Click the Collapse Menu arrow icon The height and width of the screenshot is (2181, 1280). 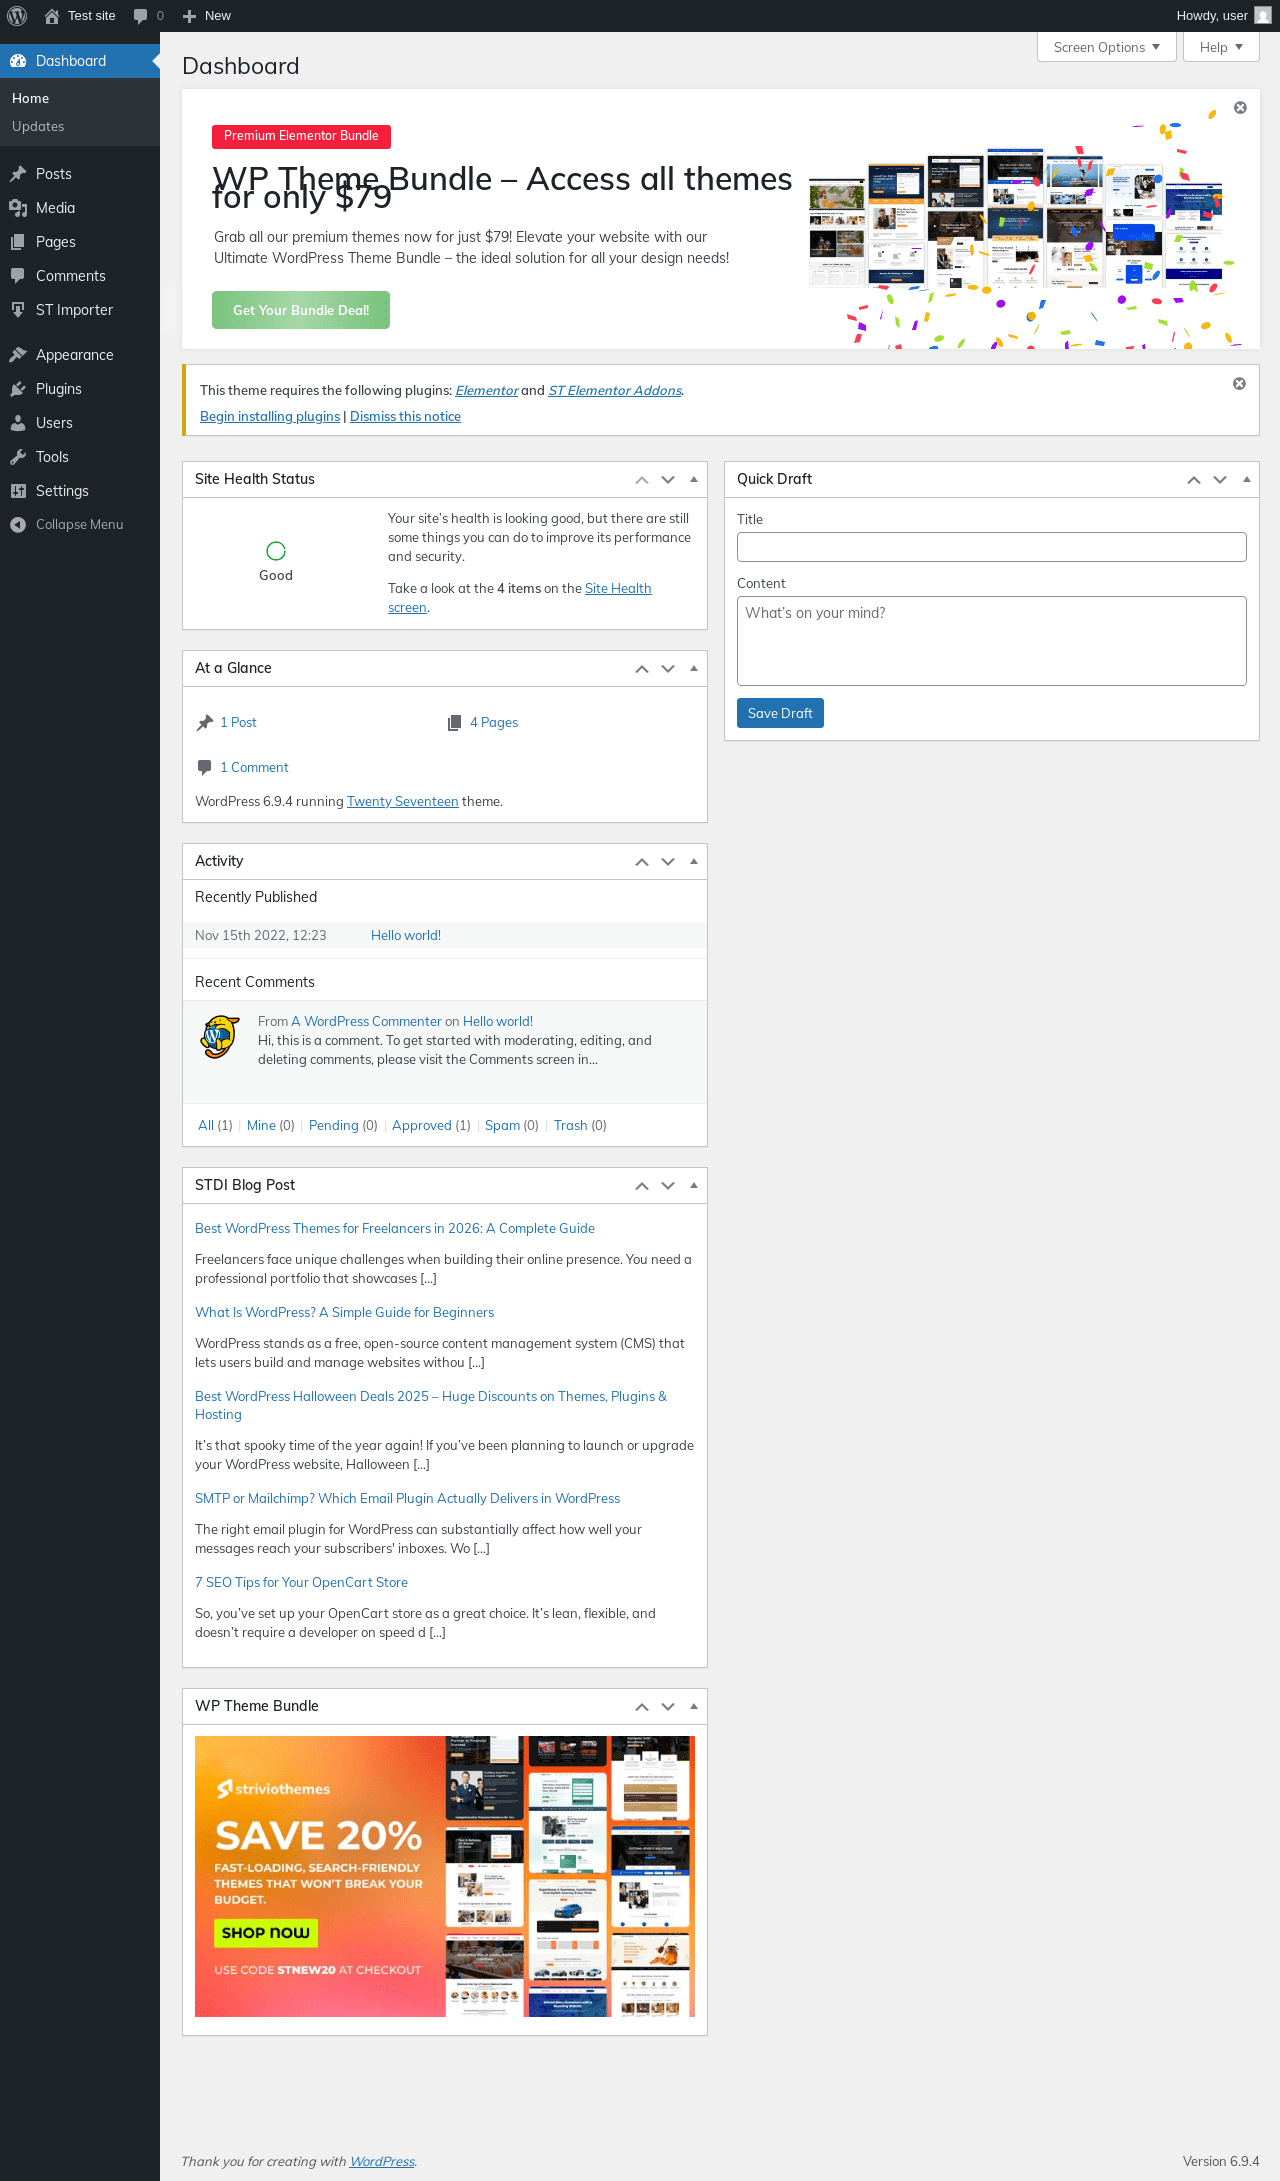18,525
